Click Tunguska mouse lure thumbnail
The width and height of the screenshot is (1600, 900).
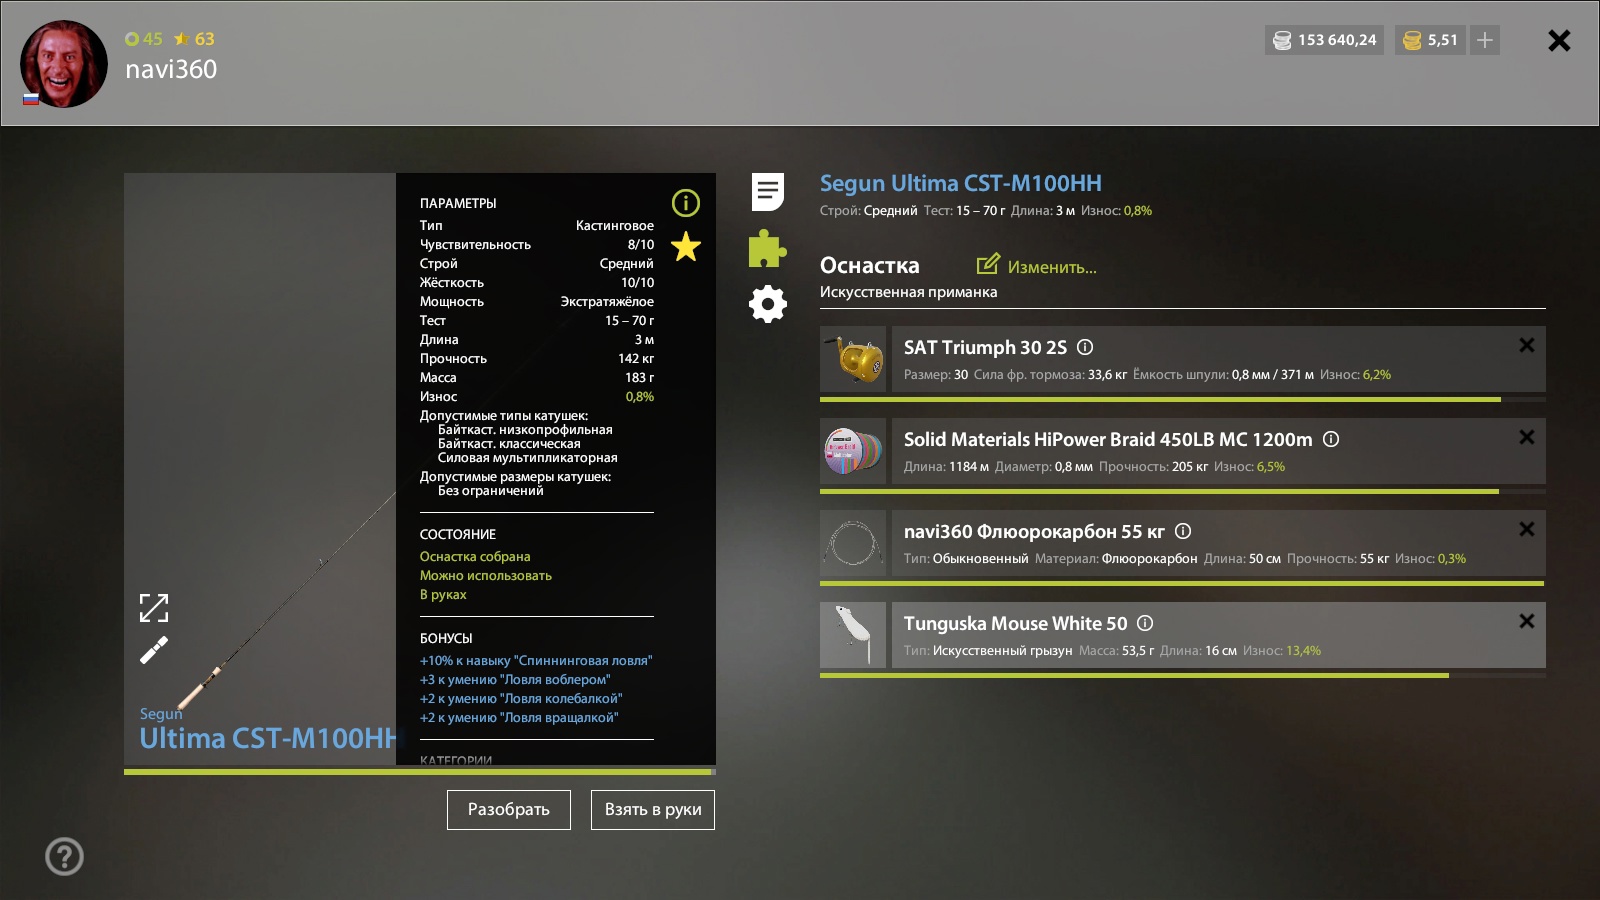(x=853, y=635)
